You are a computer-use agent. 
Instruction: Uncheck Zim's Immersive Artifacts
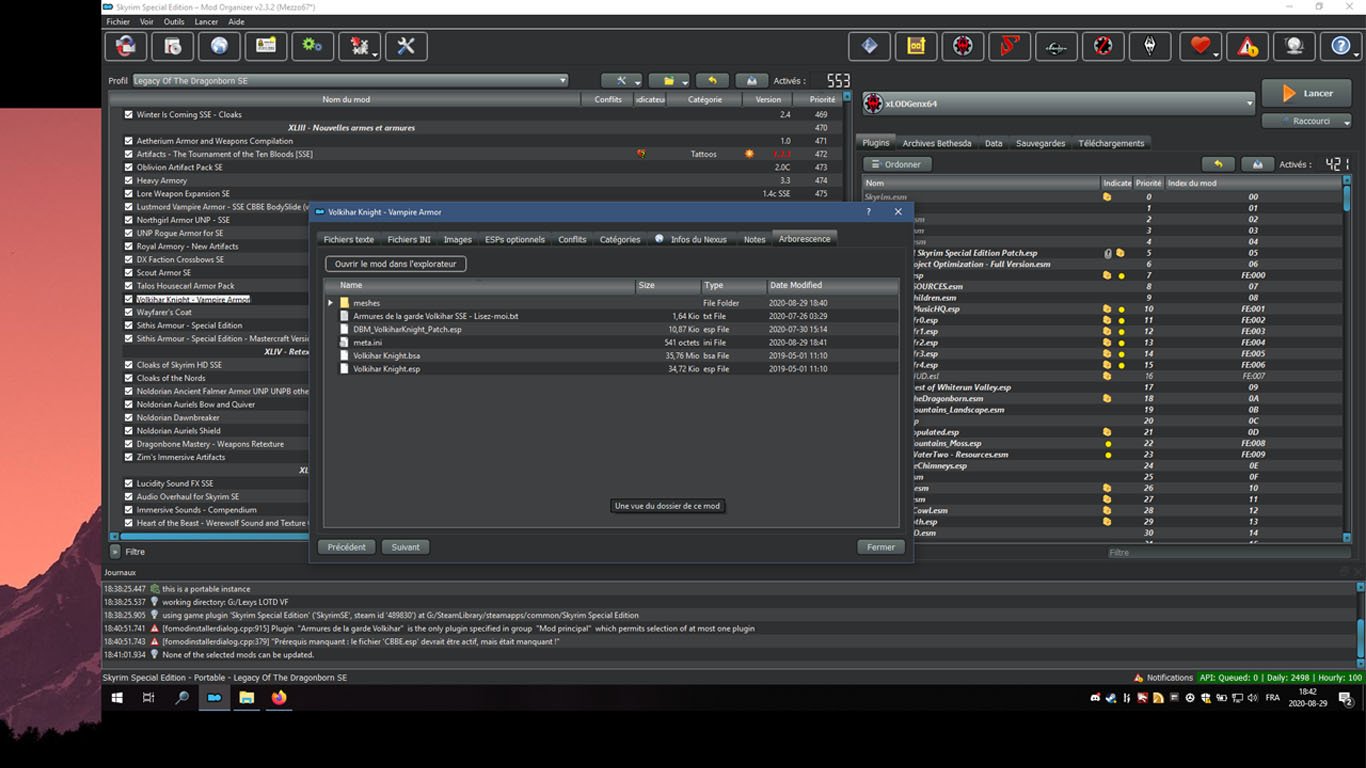128,457
